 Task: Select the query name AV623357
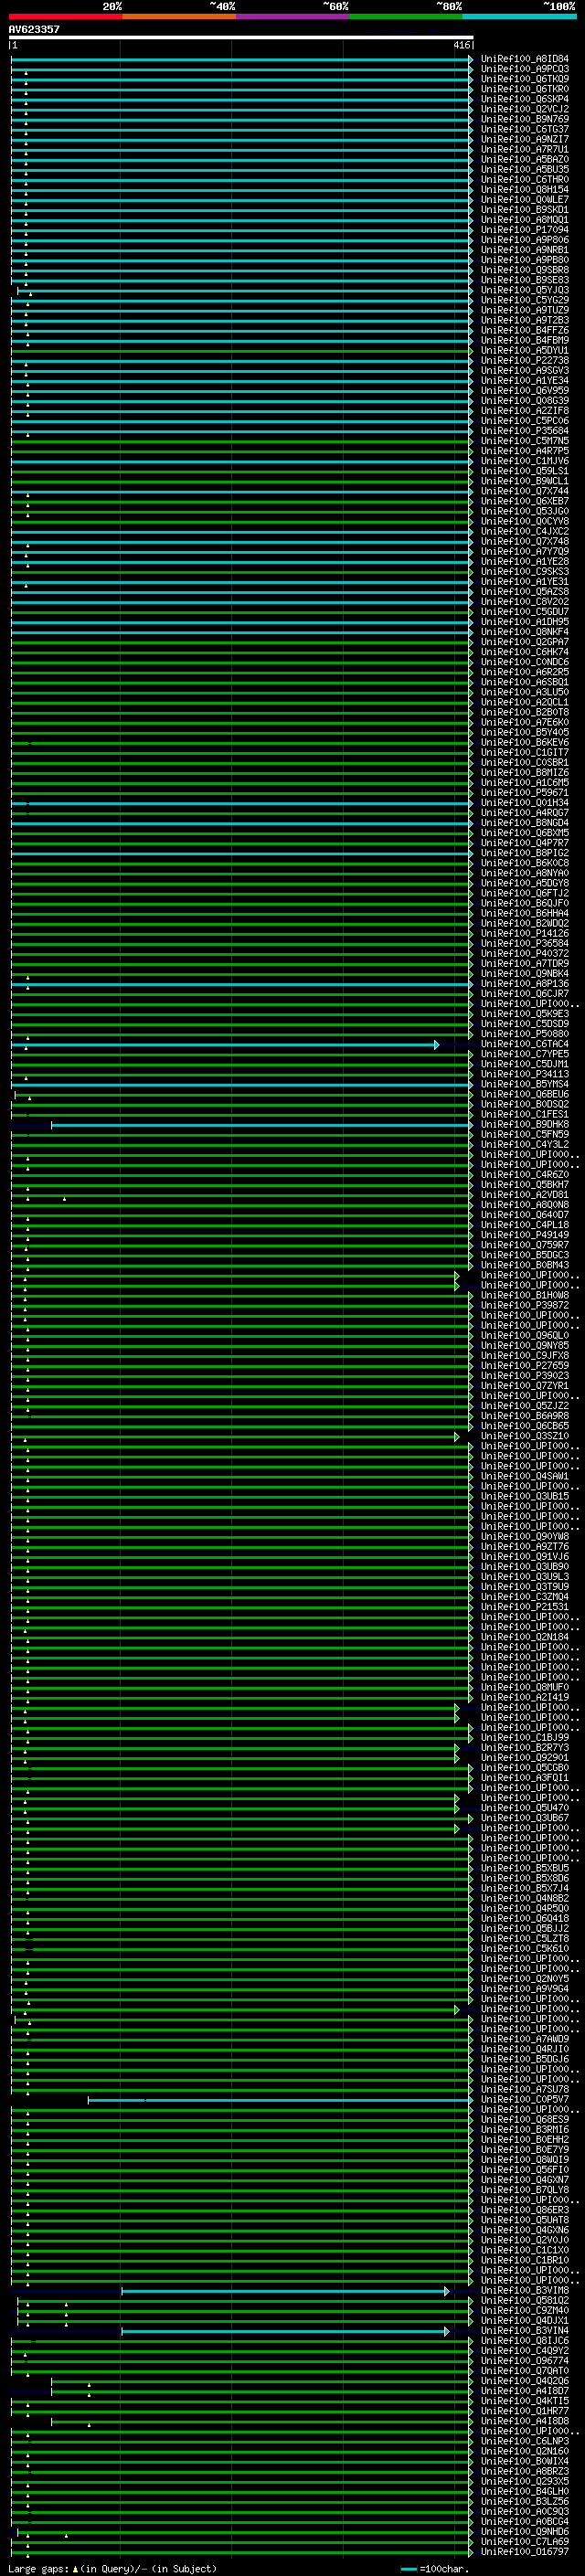pyautogui.click(x=34, y=29)
